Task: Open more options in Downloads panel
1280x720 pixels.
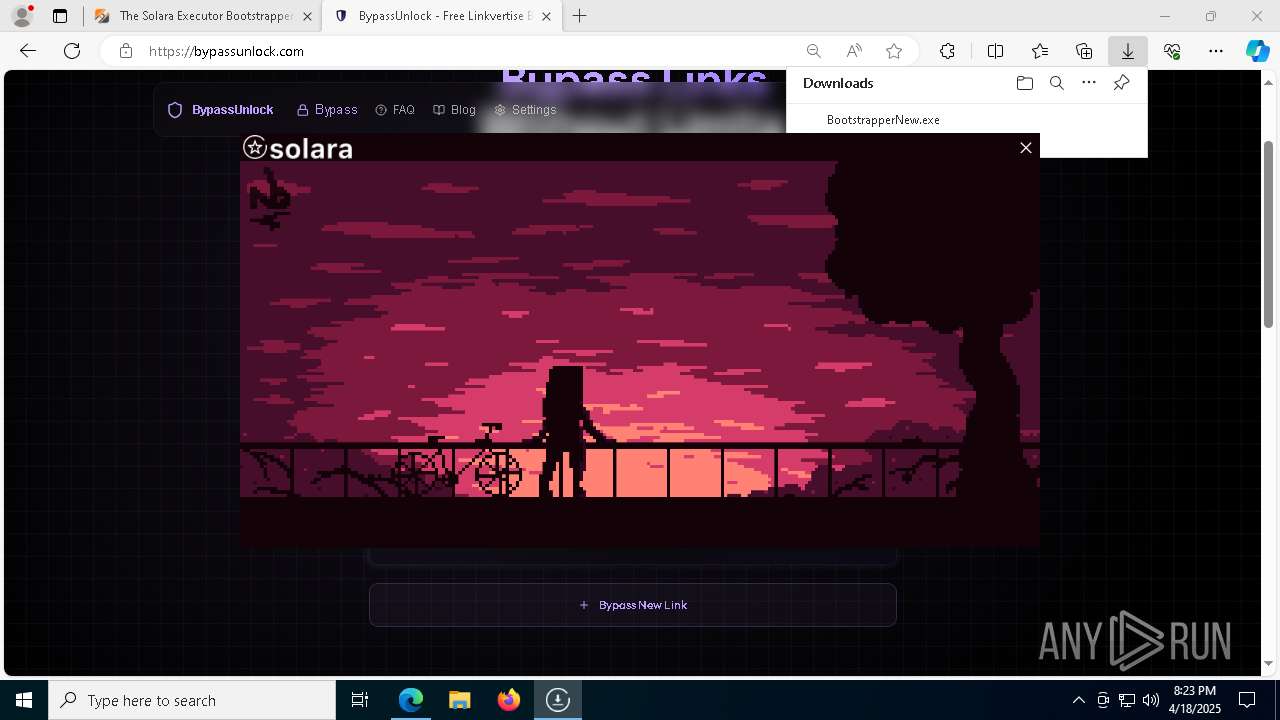Action: (x=1089, y=83)
